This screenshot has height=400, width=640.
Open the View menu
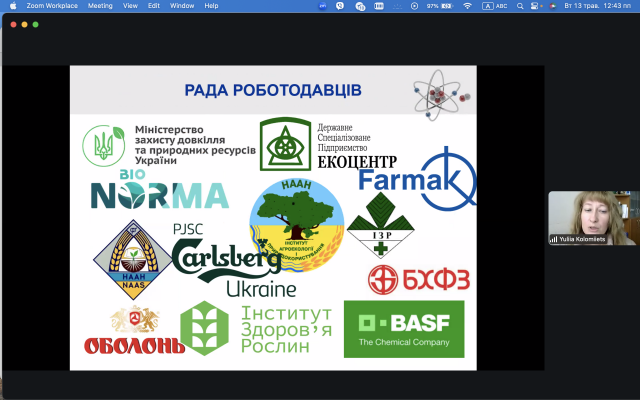(x=130, y=6)
